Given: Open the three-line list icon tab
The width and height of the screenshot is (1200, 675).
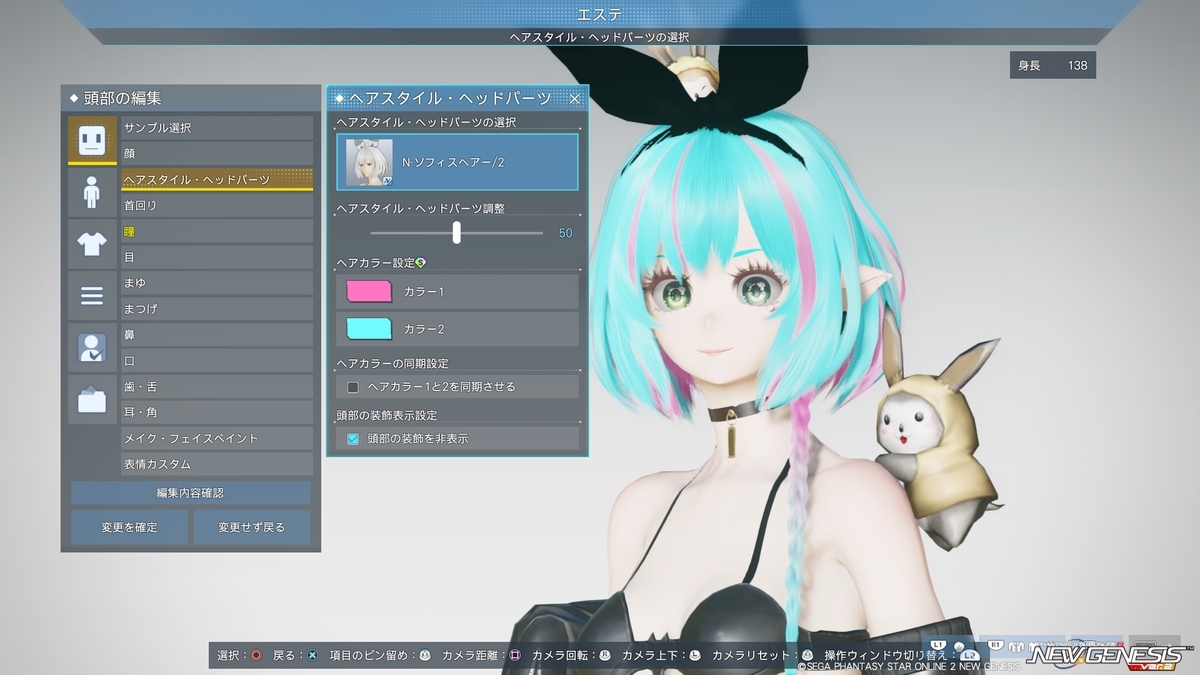Looking at the screenshot, I should (x=92, y=296).
